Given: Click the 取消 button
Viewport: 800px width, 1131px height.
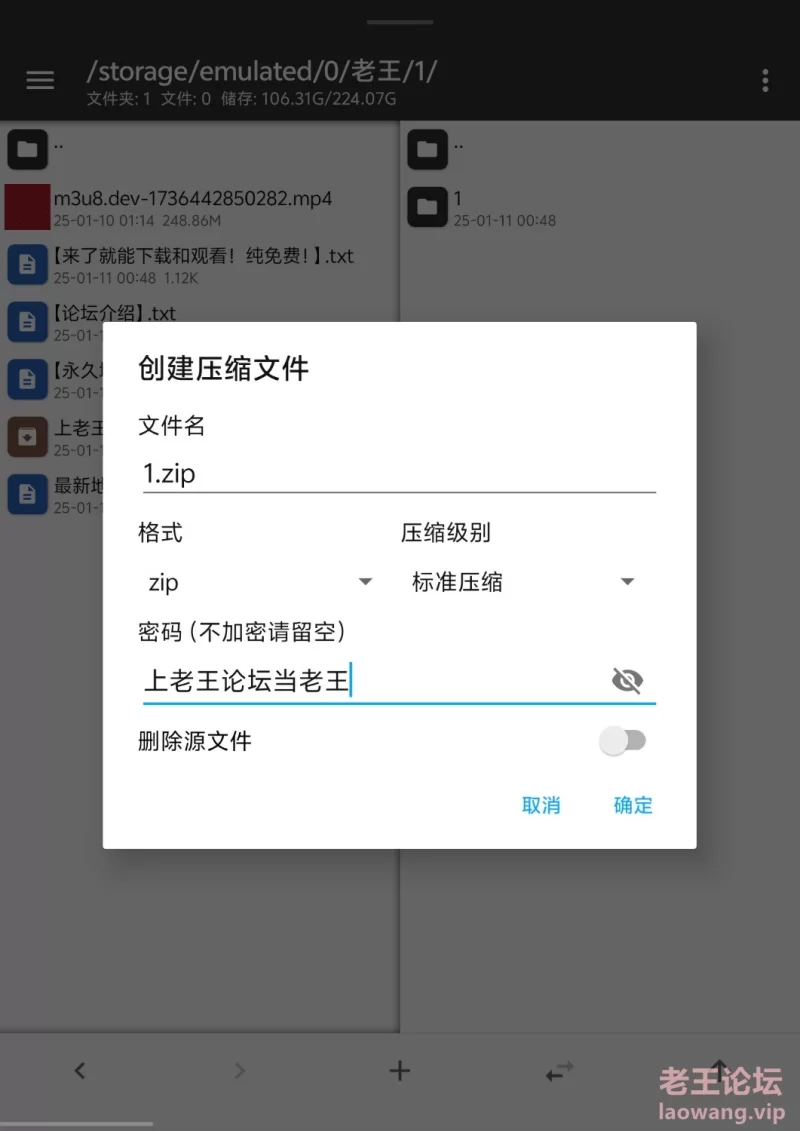Looking at the screenshot, I should [x=541, y=805].
